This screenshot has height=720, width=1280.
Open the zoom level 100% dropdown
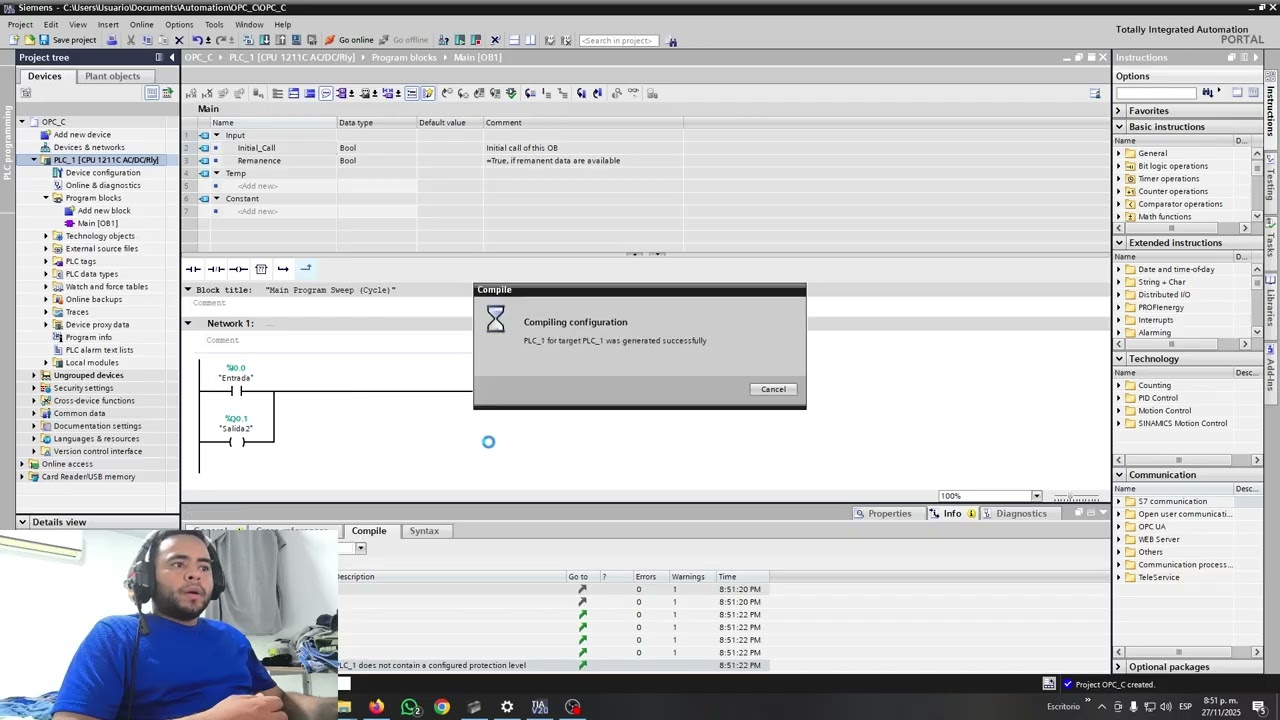[x=1036, y=496]
